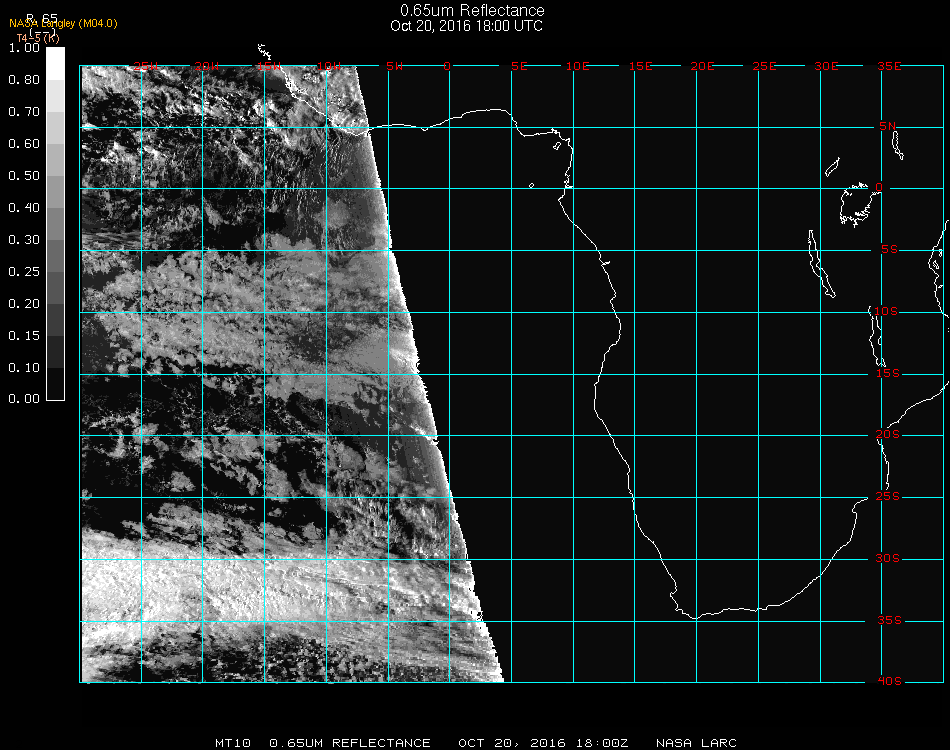The image size is (950, 750).
Task: Select the 5S latitude label
Action: [889, 250]
